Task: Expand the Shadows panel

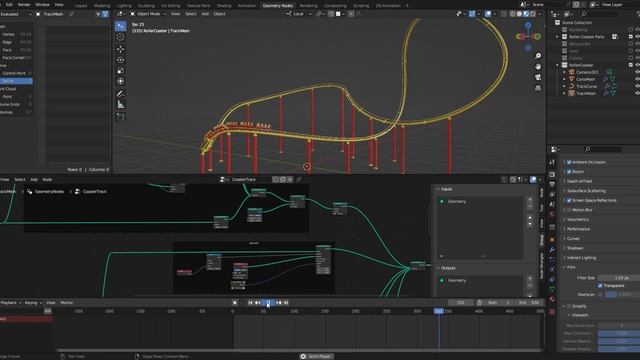Action: click(575, 248)
